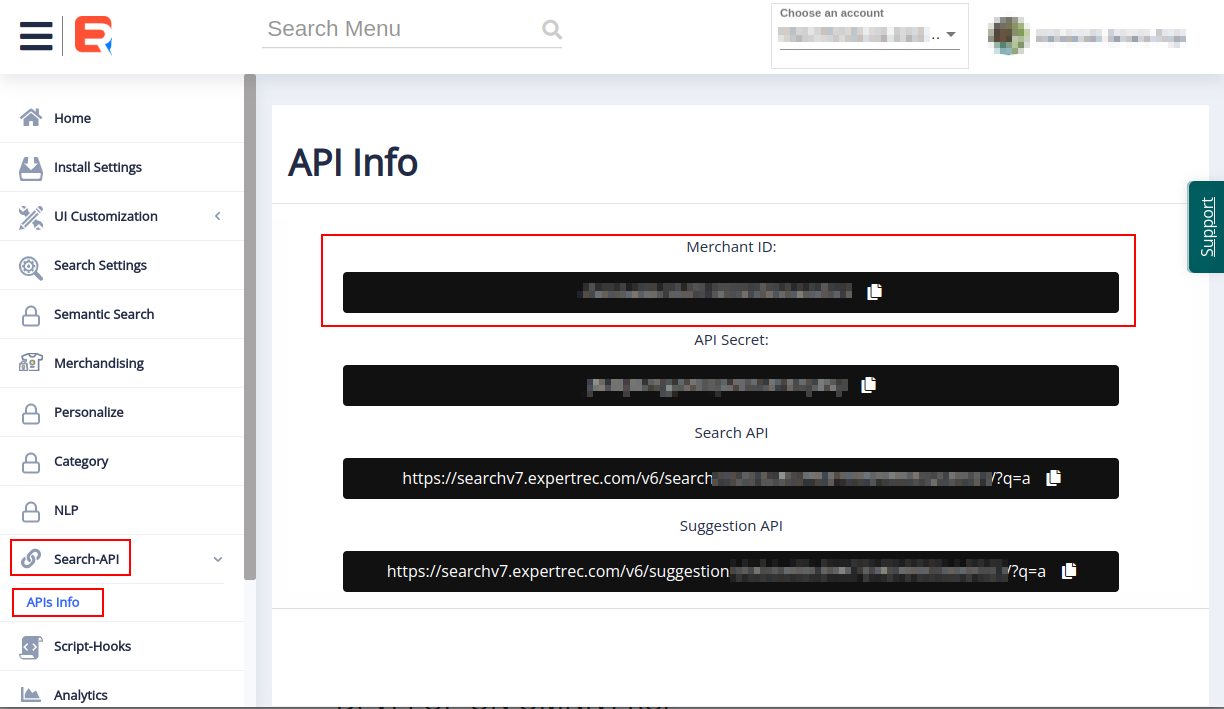Collapse the Search-API section
Viewport: 1224px width, 709px height.
(x=218, y=559)
